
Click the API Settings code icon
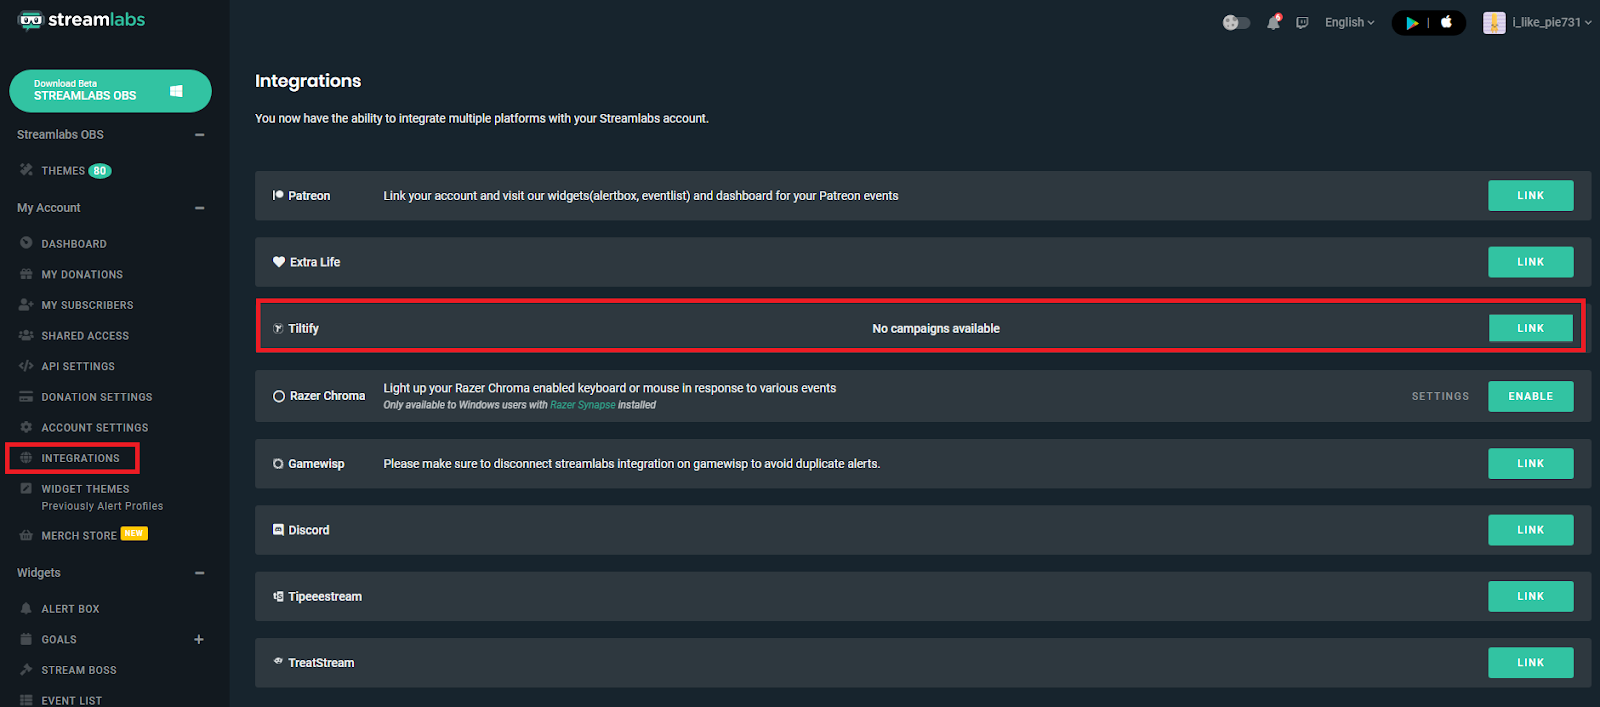[x=26, y=366]
